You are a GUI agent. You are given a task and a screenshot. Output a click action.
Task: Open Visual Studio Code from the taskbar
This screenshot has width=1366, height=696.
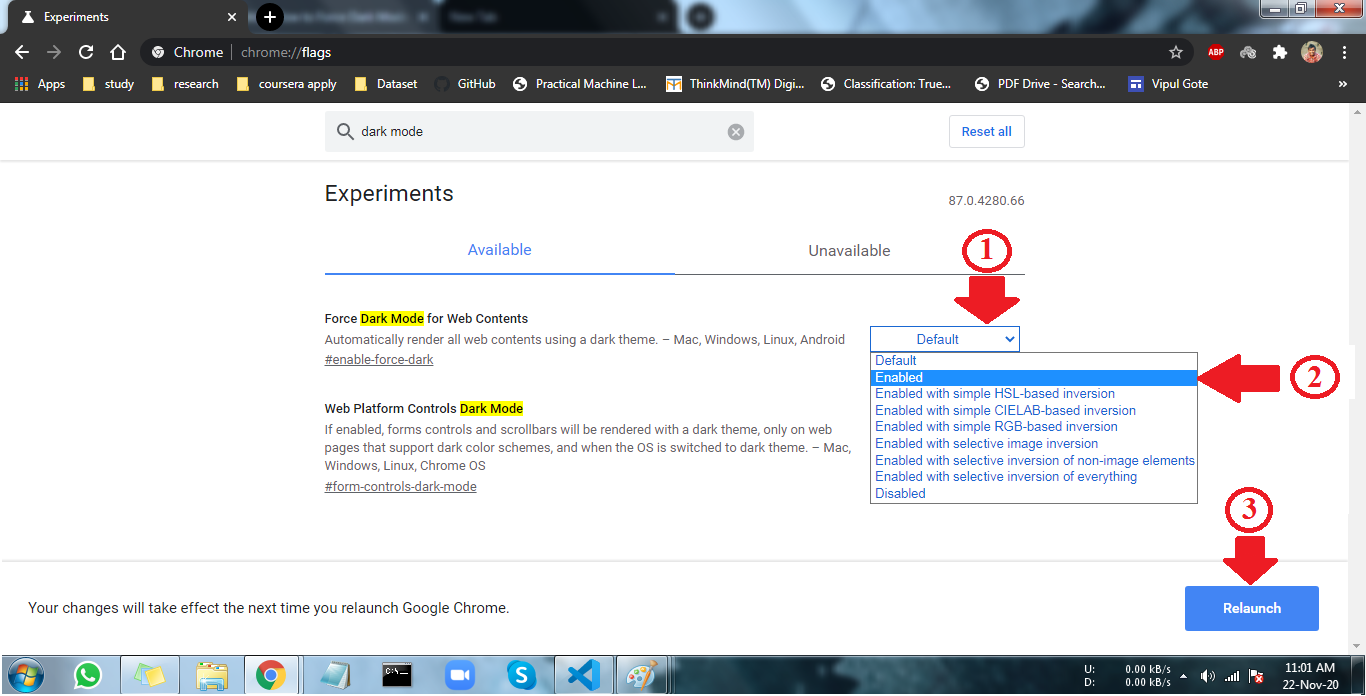coord(582,676)
